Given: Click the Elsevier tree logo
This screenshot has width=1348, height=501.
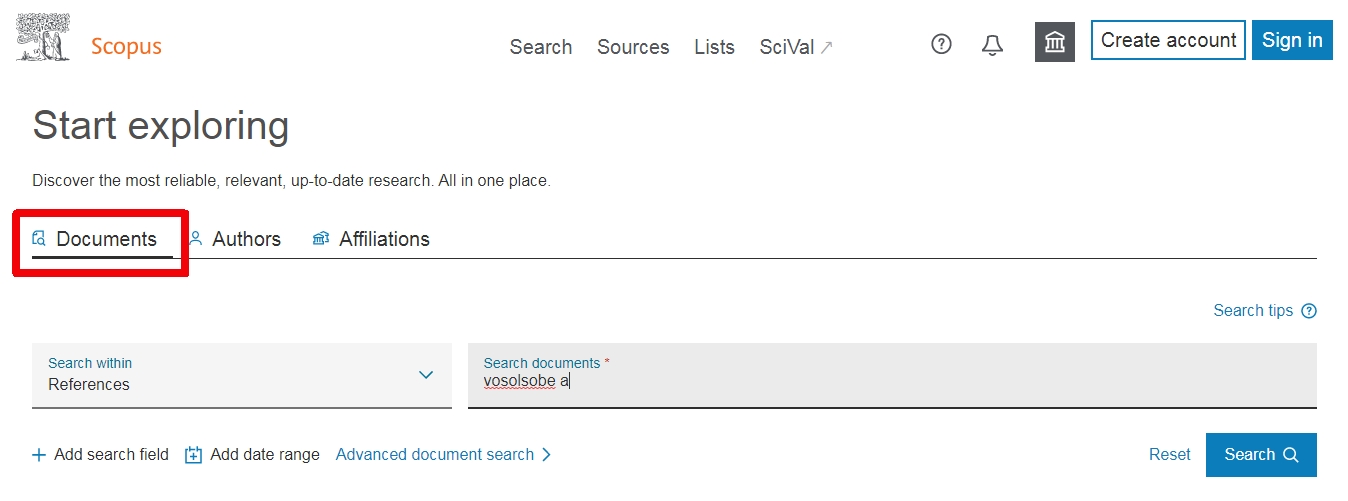Looking at the screenshot, I should [43, 40].
